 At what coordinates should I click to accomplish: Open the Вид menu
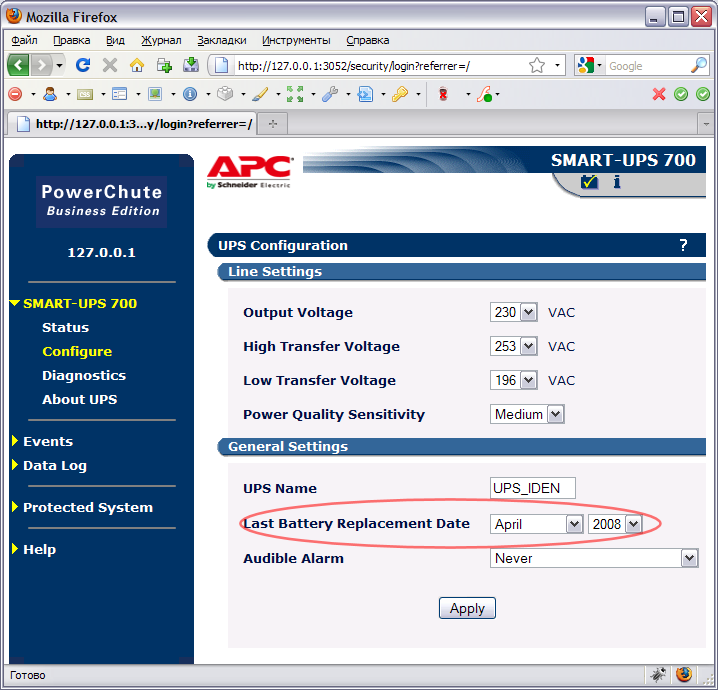115,40
